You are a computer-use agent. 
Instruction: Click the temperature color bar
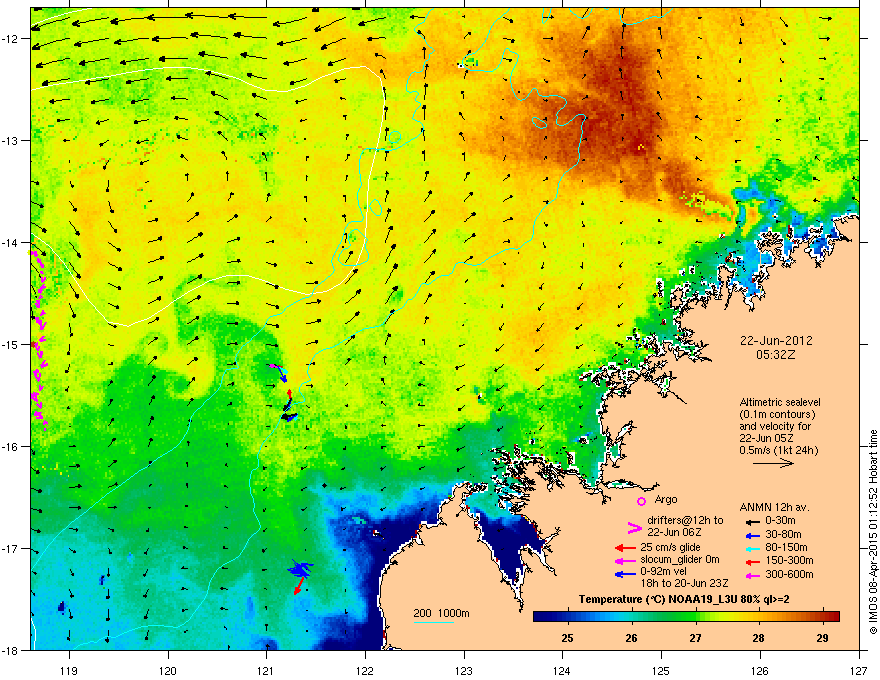686,617
